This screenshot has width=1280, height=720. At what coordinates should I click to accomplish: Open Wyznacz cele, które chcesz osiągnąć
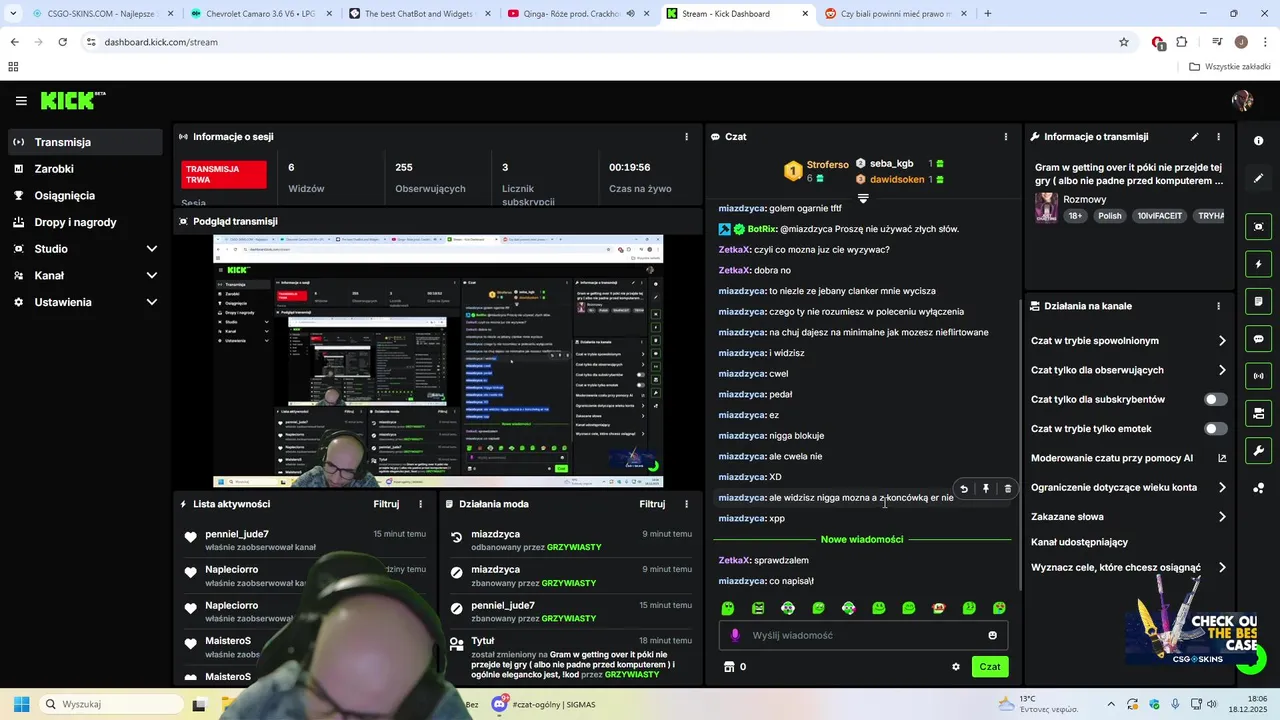(x=1129, y=567)
